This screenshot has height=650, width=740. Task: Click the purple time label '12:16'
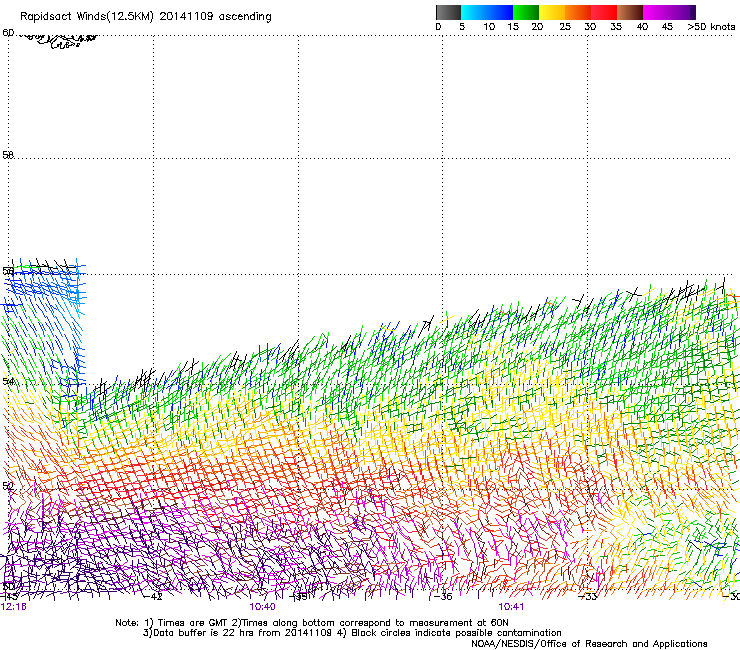click(x=14, y=607)
